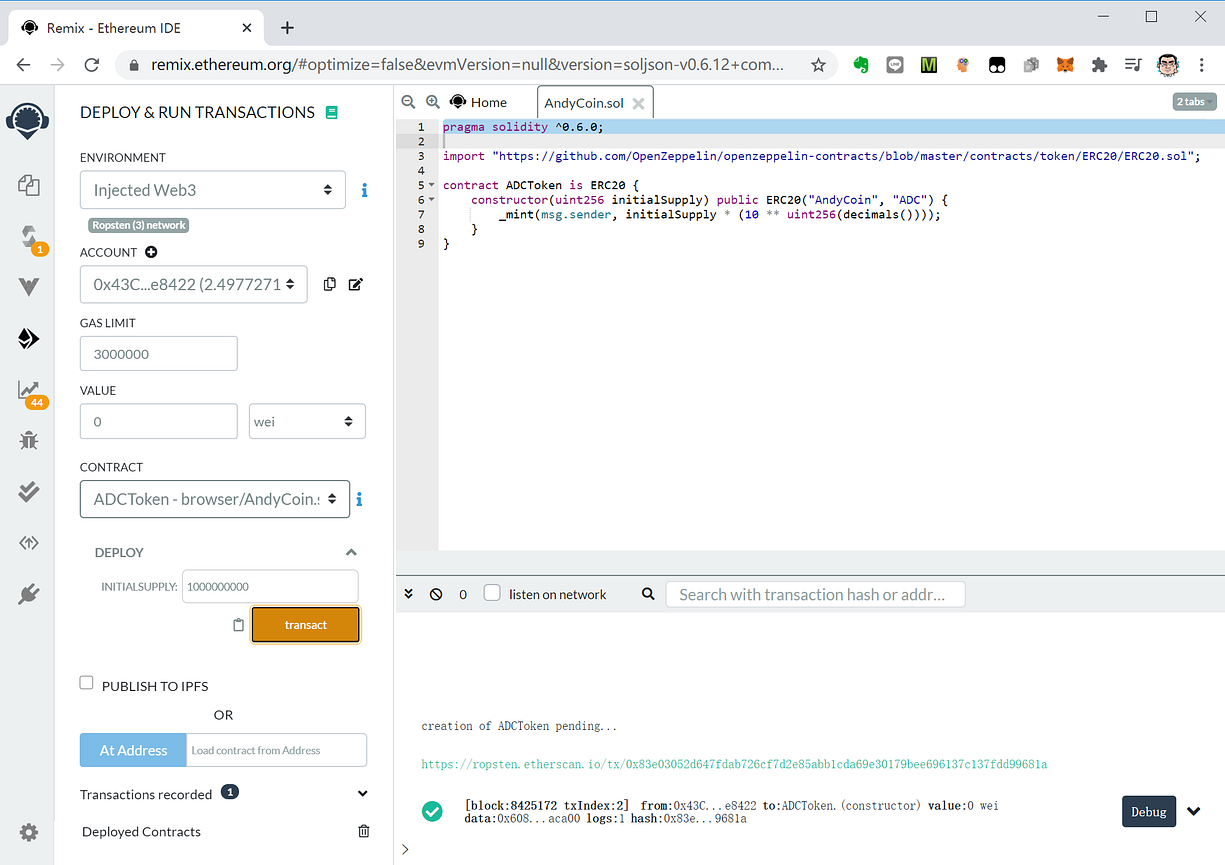Fold constructor code block arrow
Screen dimensions: 1225x865
tap(431, 200)
